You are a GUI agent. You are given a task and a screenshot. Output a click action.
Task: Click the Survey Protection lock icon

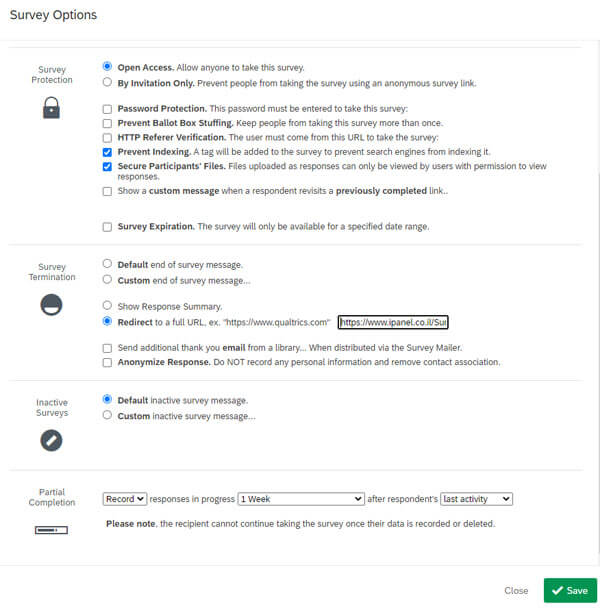tap(51, 108)
